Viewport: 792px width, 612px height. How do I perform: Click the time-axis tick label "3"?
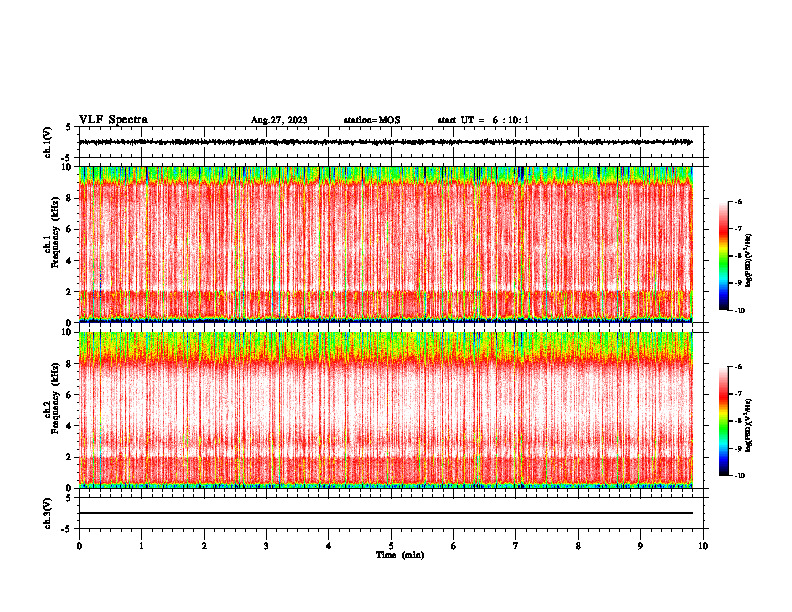(x=266, y=546)
